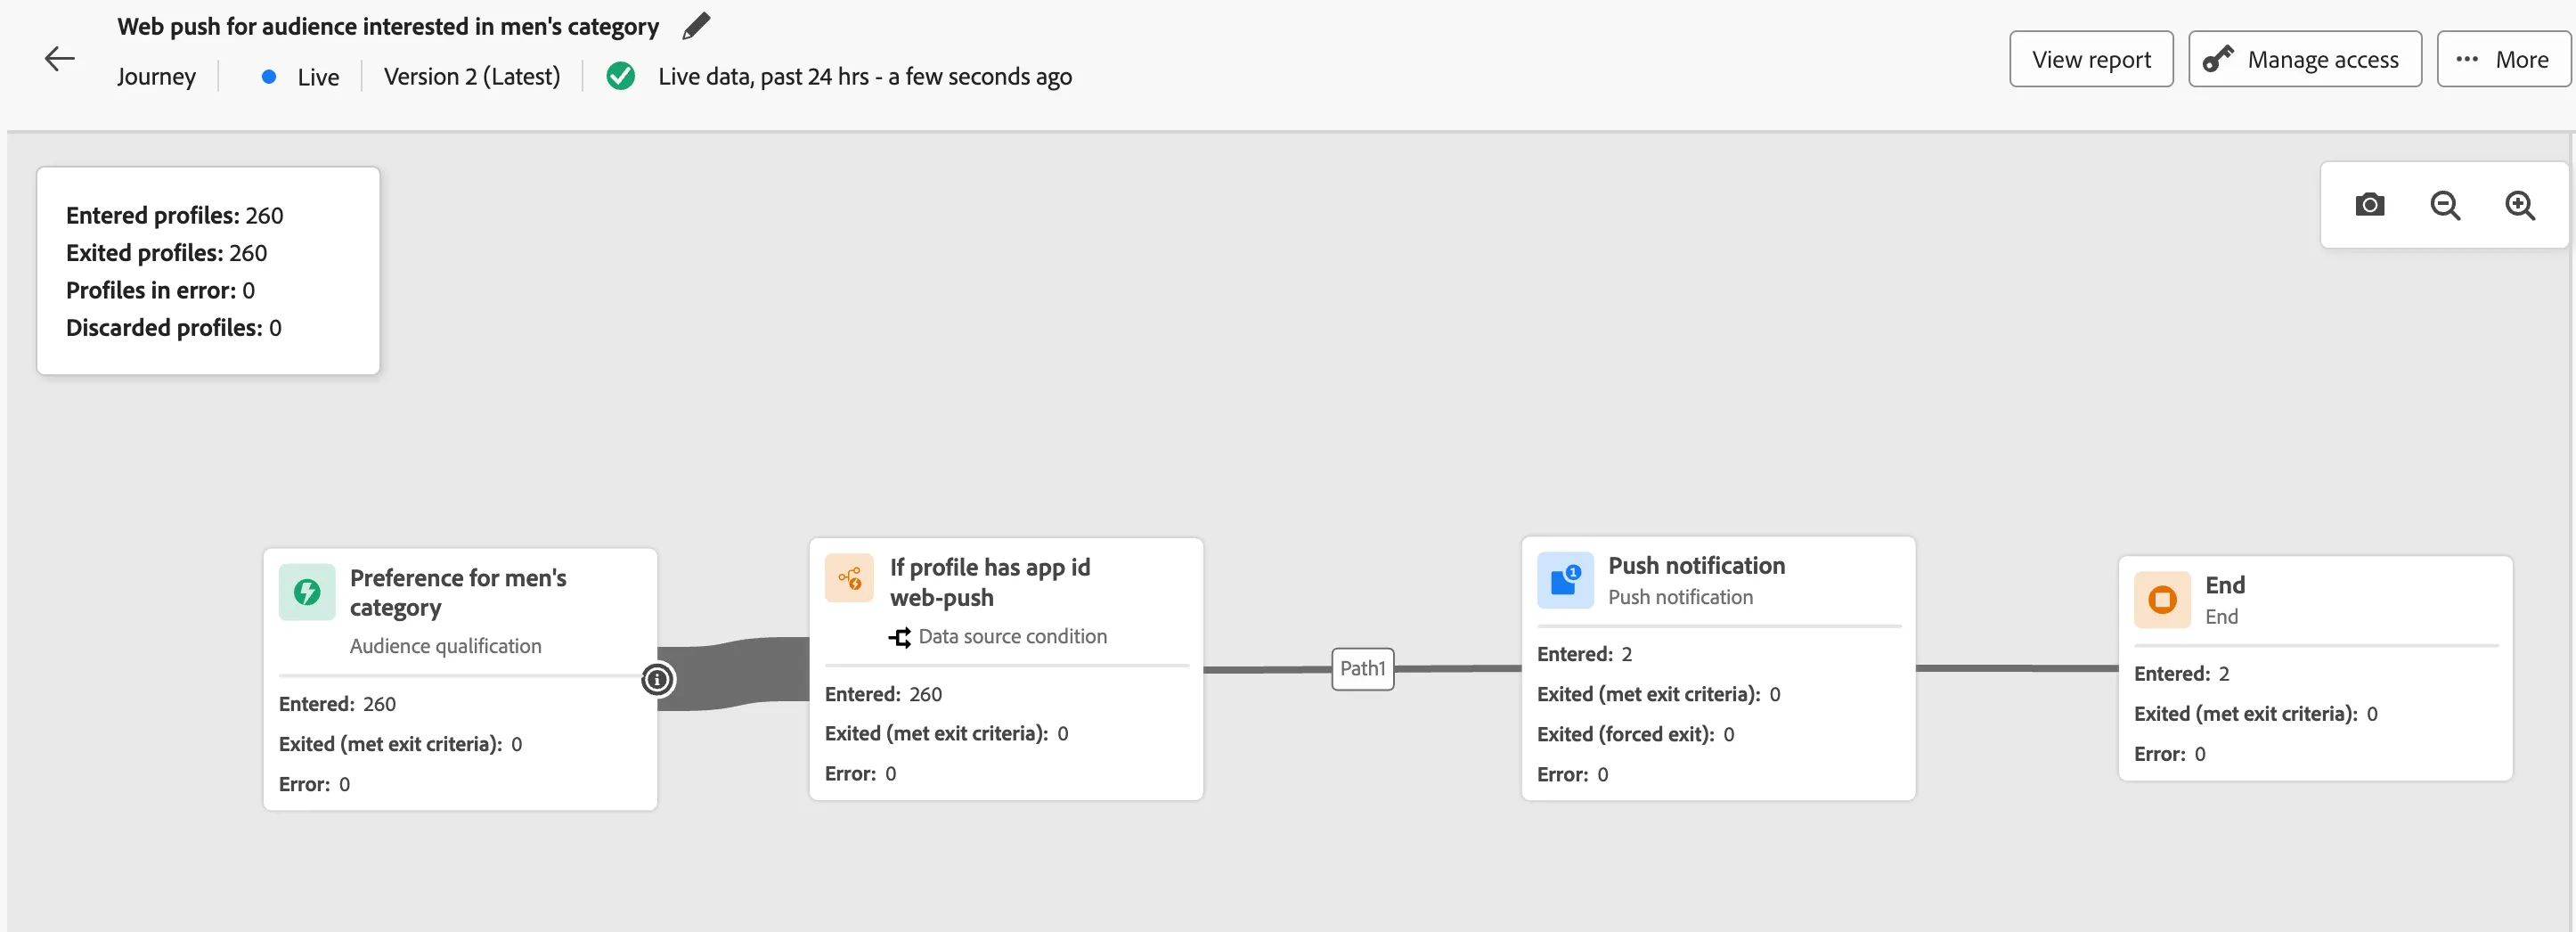Click the Audience qualification node icon
The image size is (2576, 932).
point(307,592)
